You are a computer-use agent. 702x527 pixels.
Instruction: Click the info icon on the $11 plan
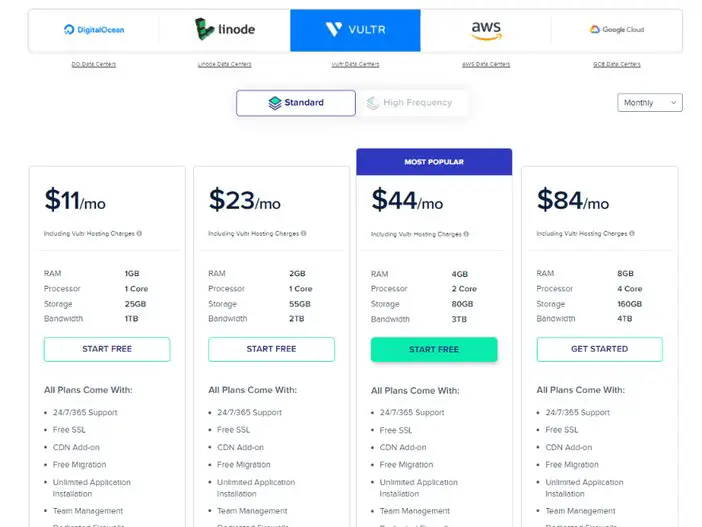139,233
